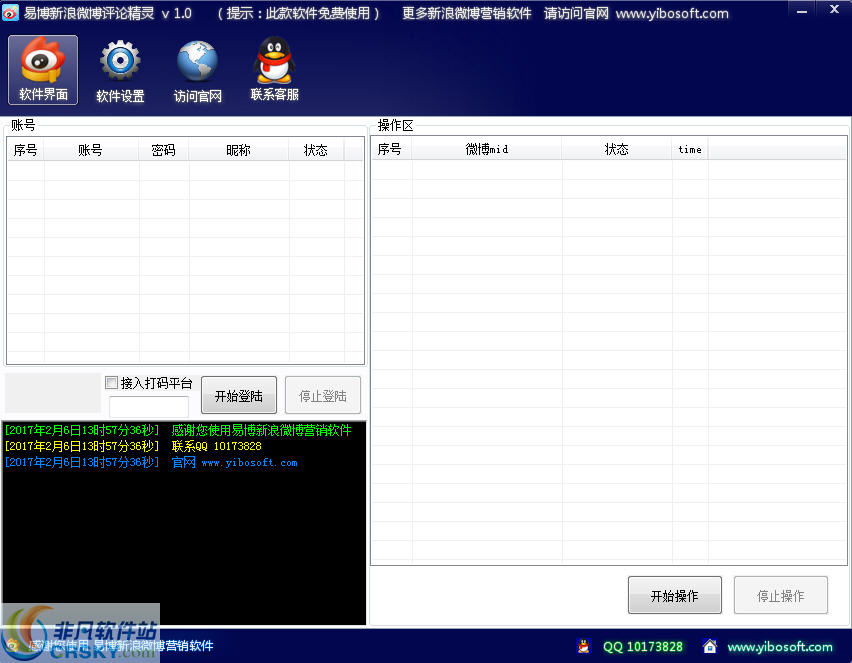
Task: Click QQ 10173828 text in status bar
Action: tap(643, 647)
